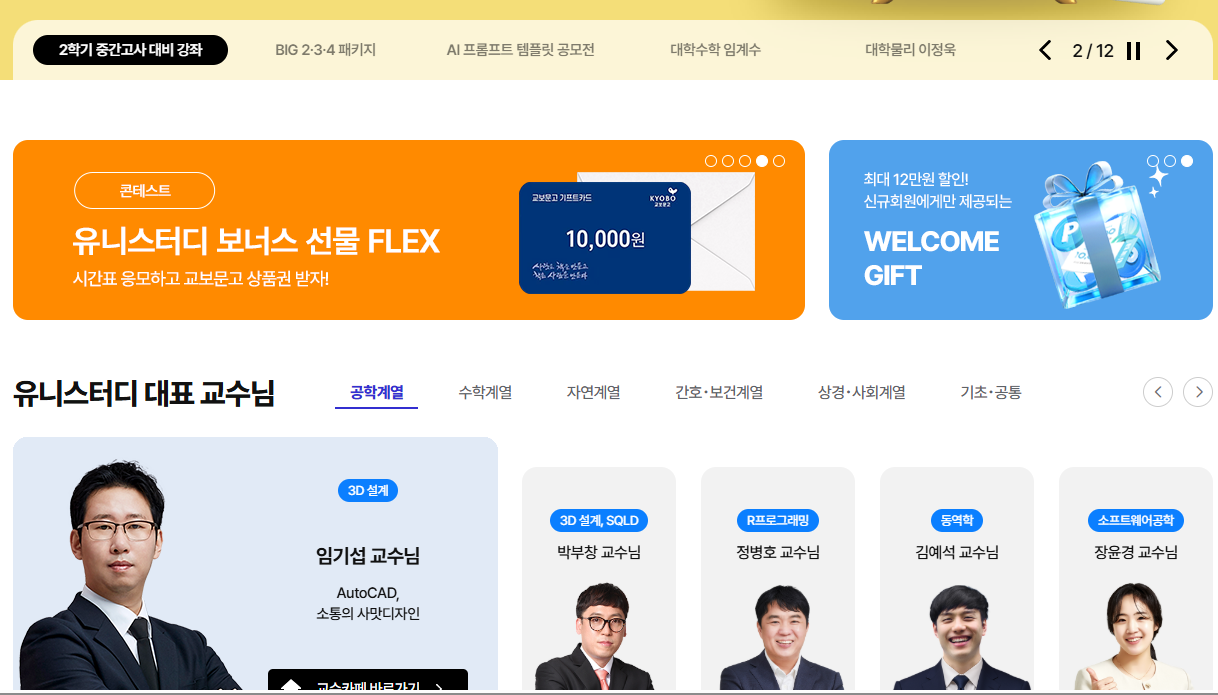The width and height of the screenshot is (1218, 695).
Task: Open the WELCOME GIFT banner
Action: click(x=1021, y=230)
